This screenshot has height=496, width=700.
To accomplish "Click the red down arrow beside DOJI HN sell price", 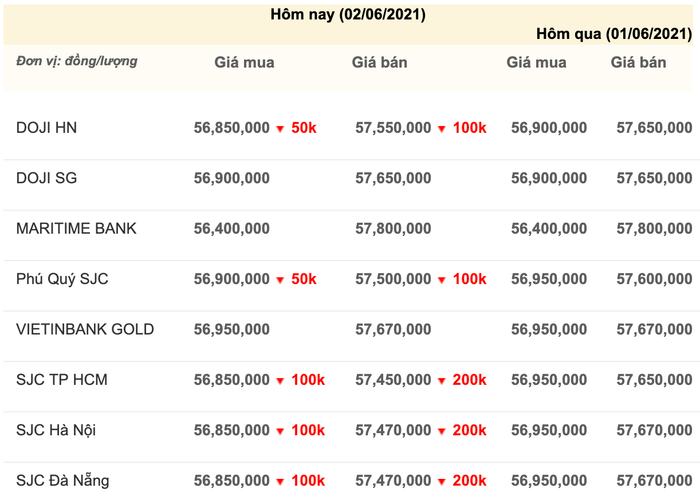I will pos(442,129).
